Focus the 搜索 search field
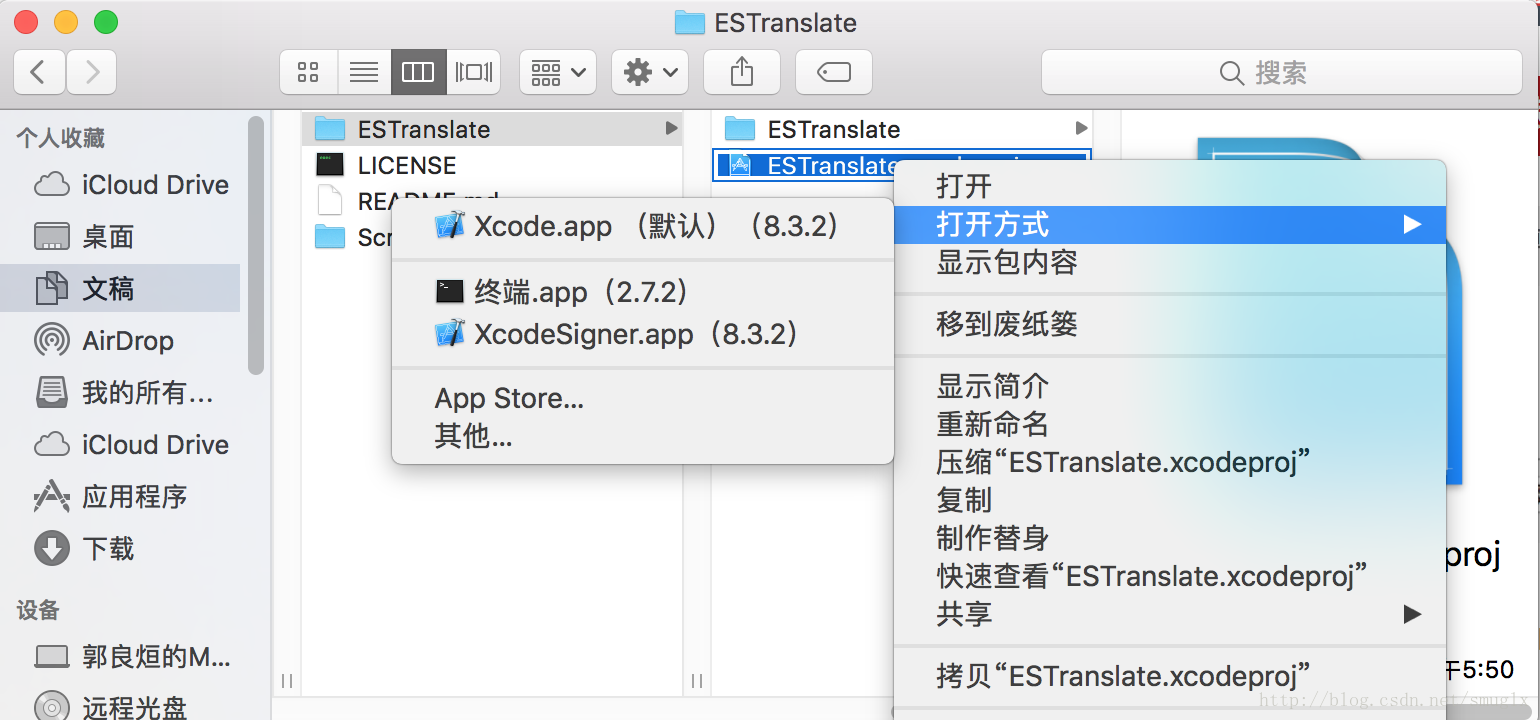The height and width of the screenshot is (720, 1540). [x=1281, y=72]
